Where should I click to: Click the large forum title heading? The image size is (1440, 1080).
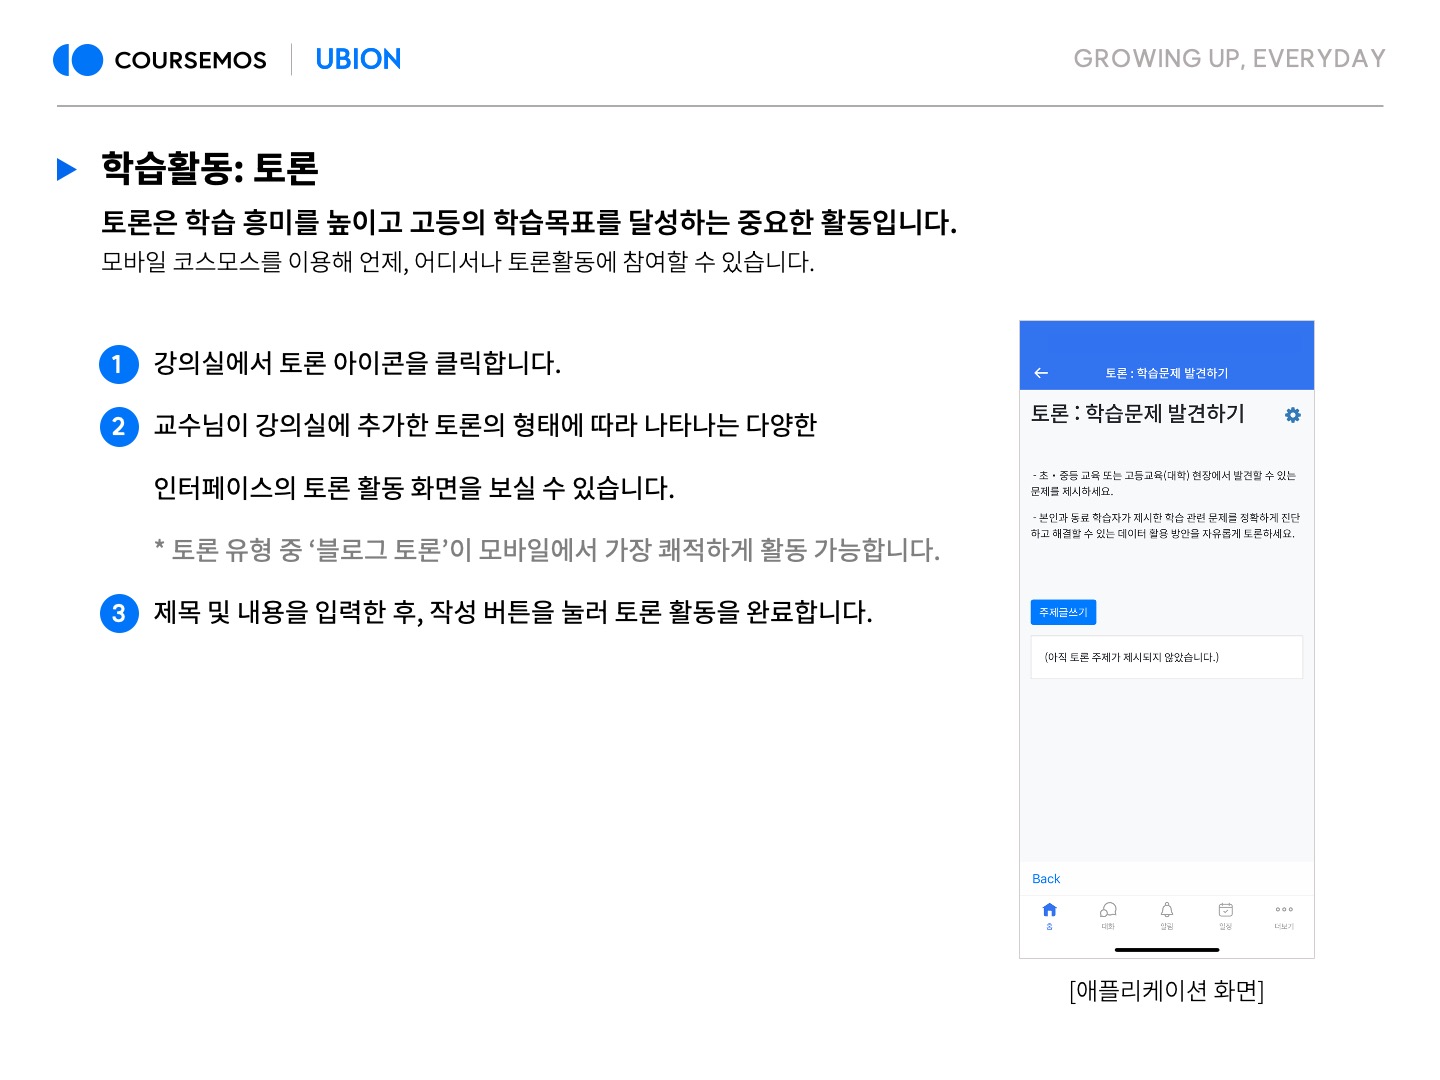[1138, 414]
